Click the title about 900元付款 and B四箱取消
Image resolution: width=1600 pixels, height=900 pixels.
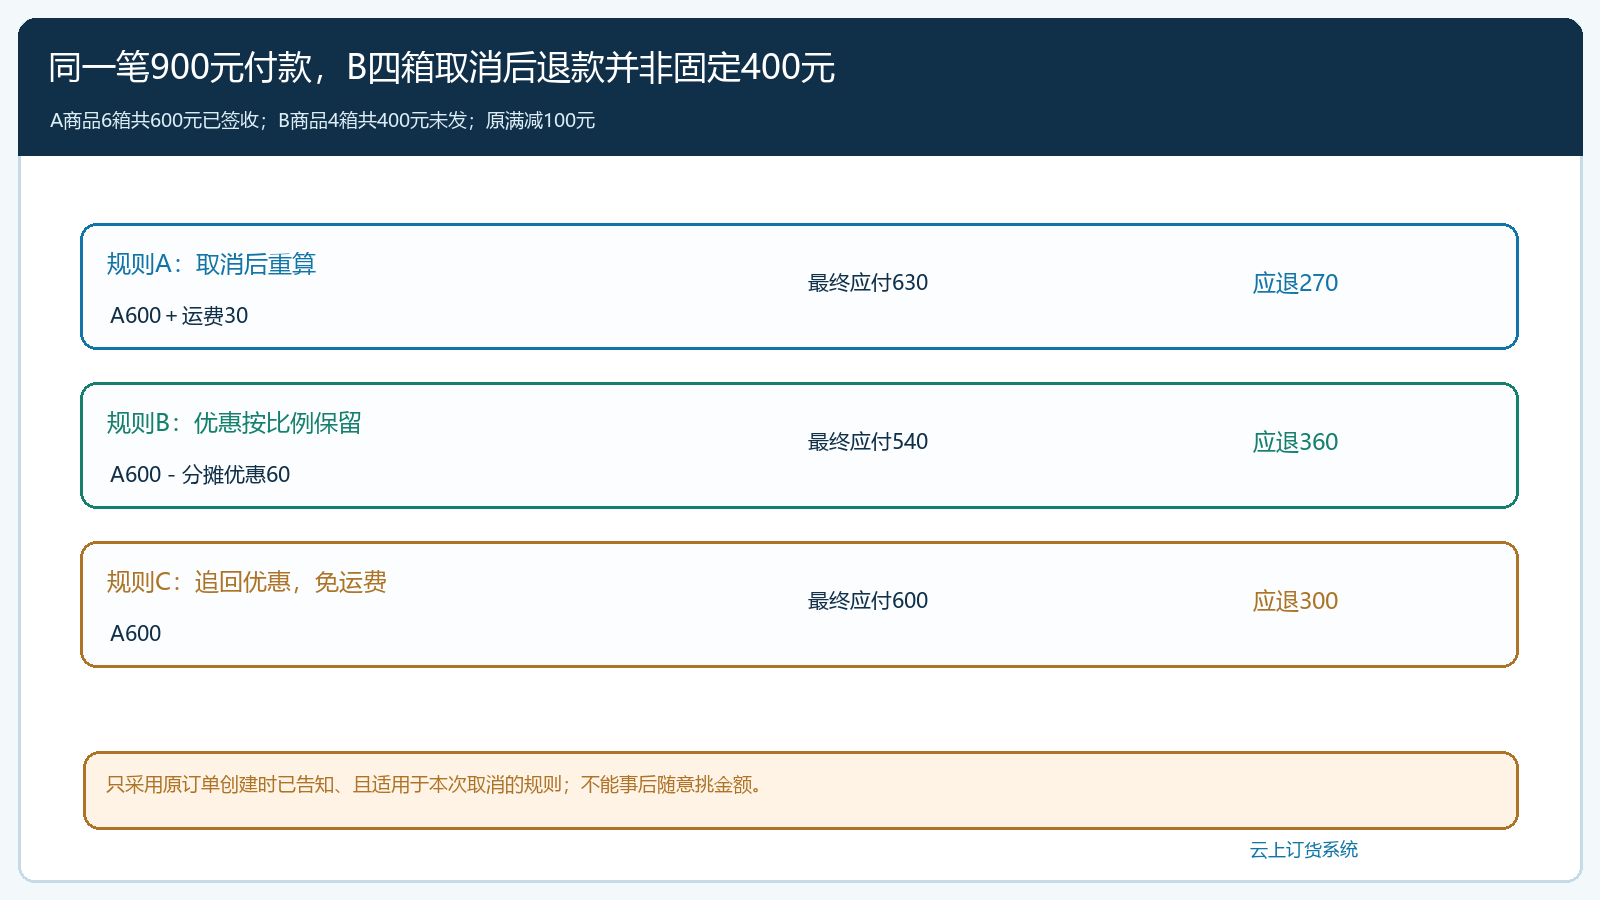441,67
